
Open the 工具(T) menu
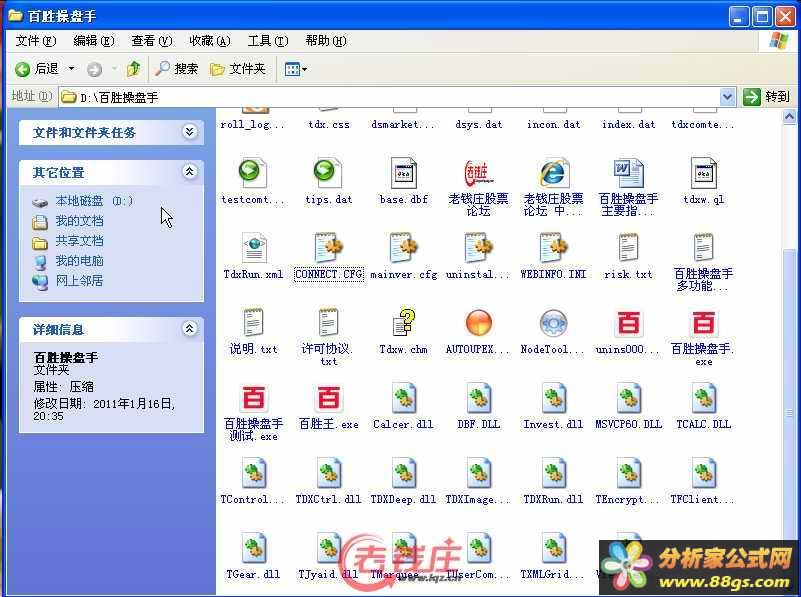pos(268,40)
